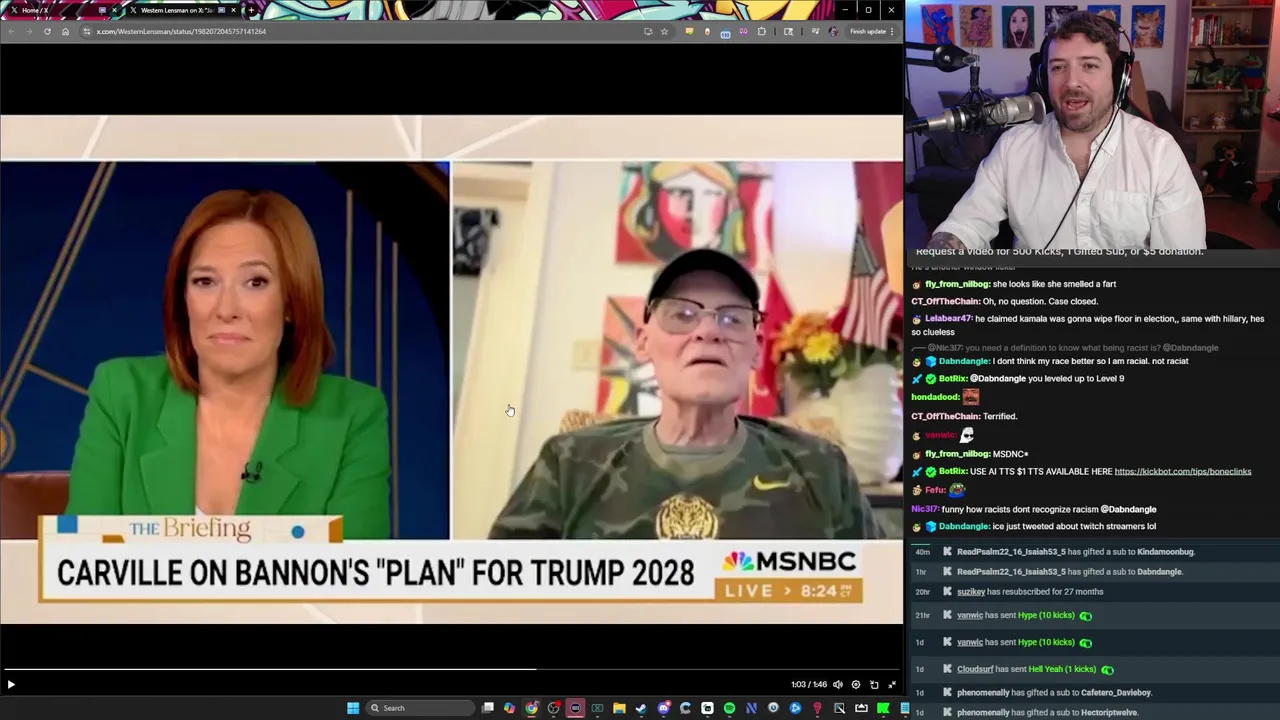Open video settings gear in player
The width and height of the screenshot is (1280, 720).
856,685
